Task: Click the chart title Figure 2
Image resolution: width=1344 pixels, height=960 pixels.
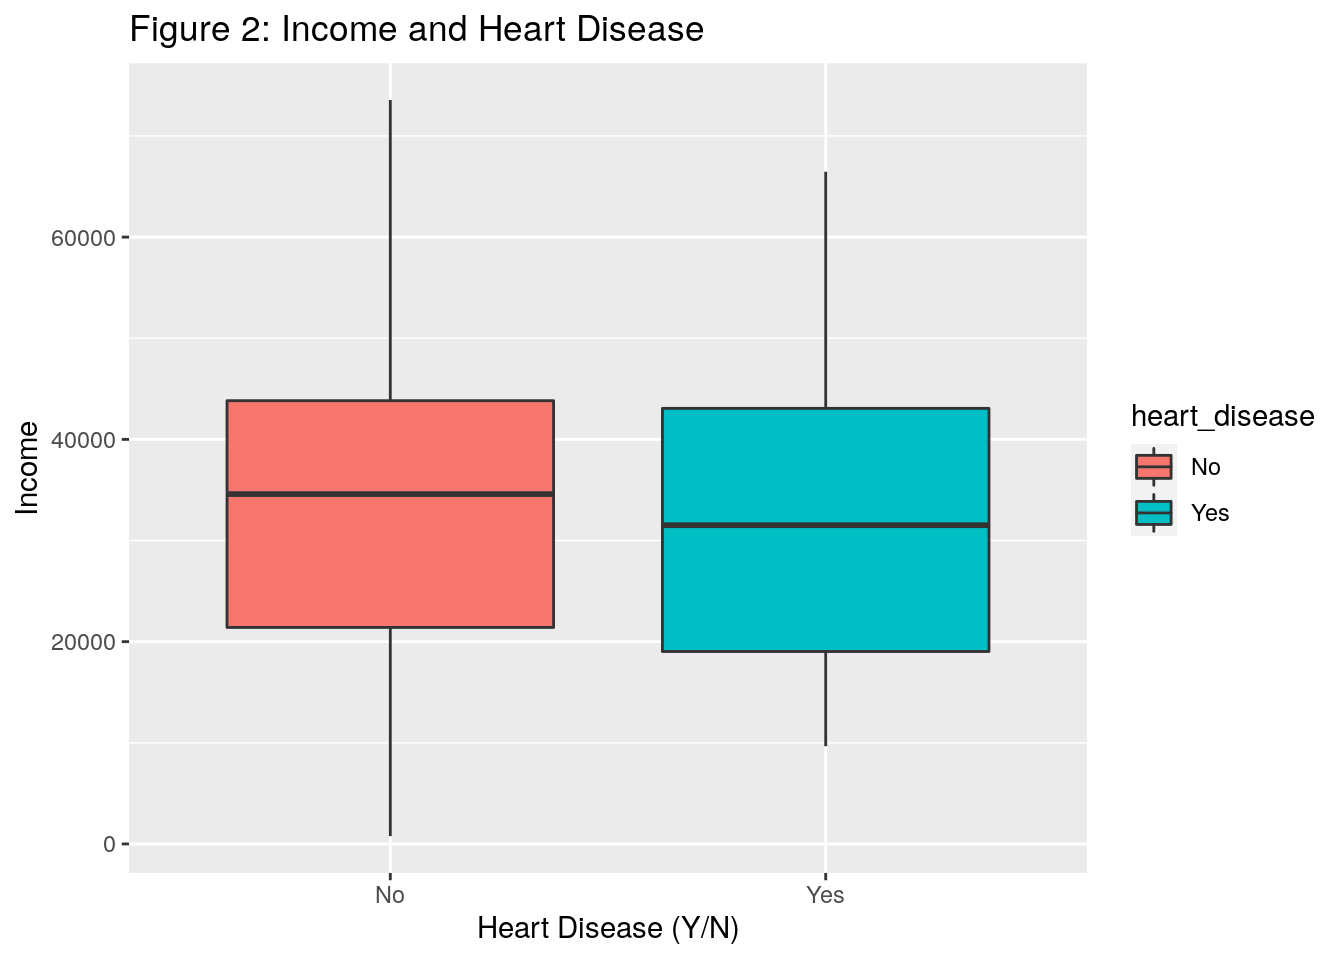Action: click(416, 30)
